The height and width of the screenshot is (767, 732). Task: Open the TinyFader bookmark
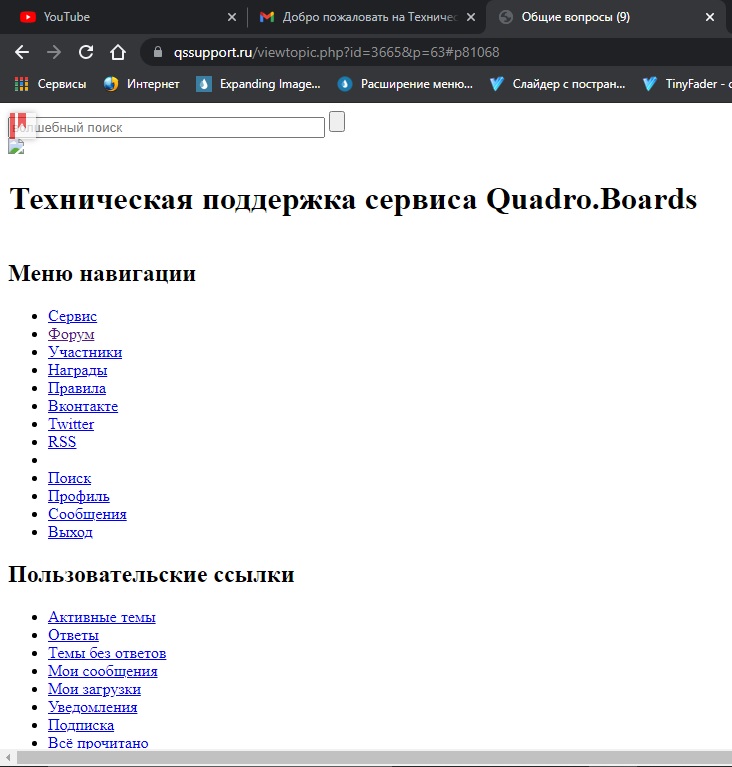[686, 84]
